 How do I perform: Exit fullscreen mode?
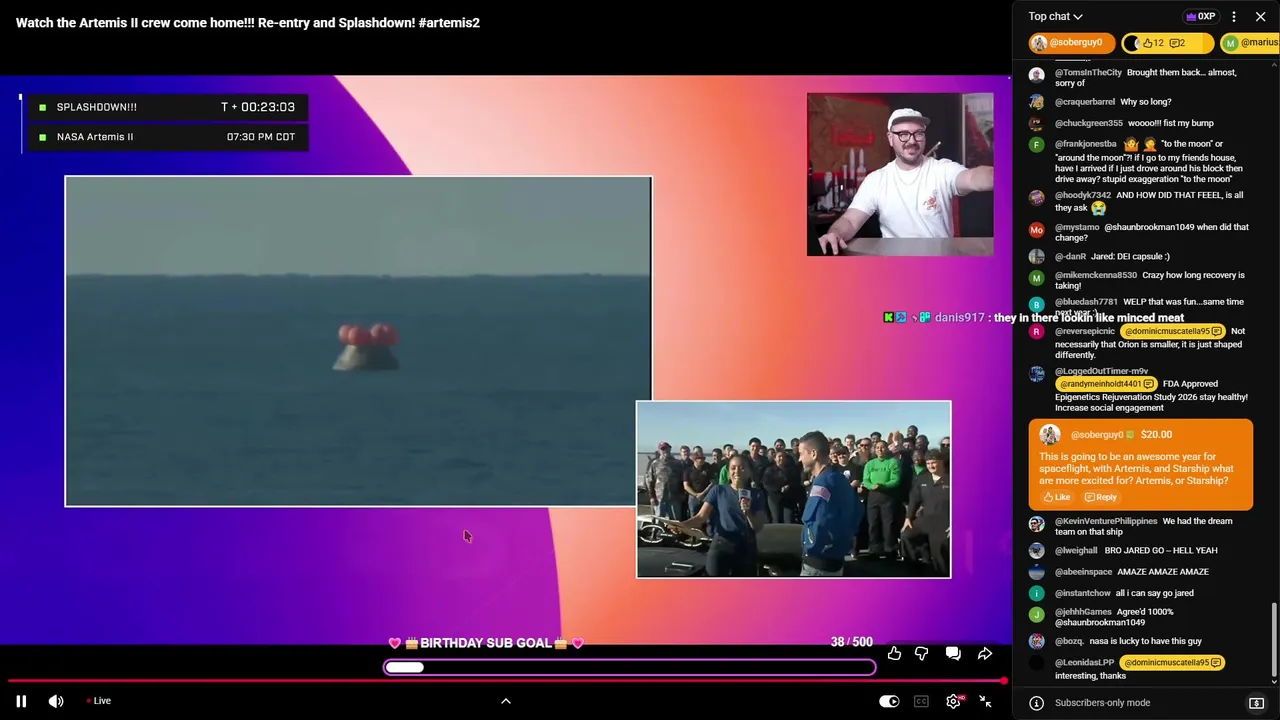986,701
